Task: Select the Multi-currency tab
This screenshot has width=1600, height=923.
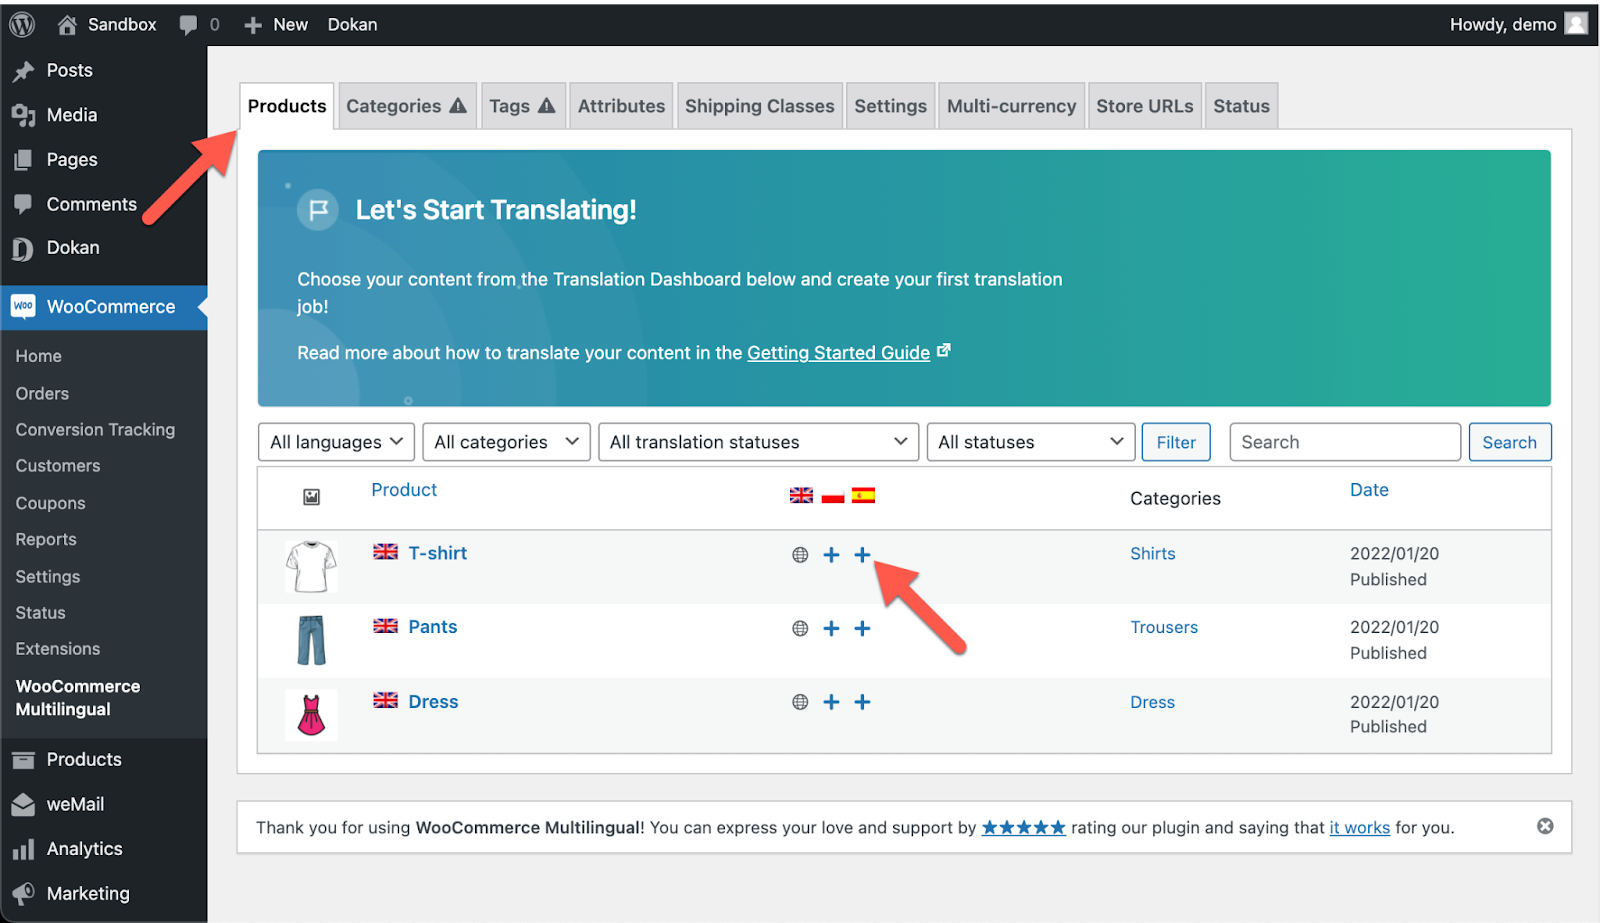Action: [1011, 106]
